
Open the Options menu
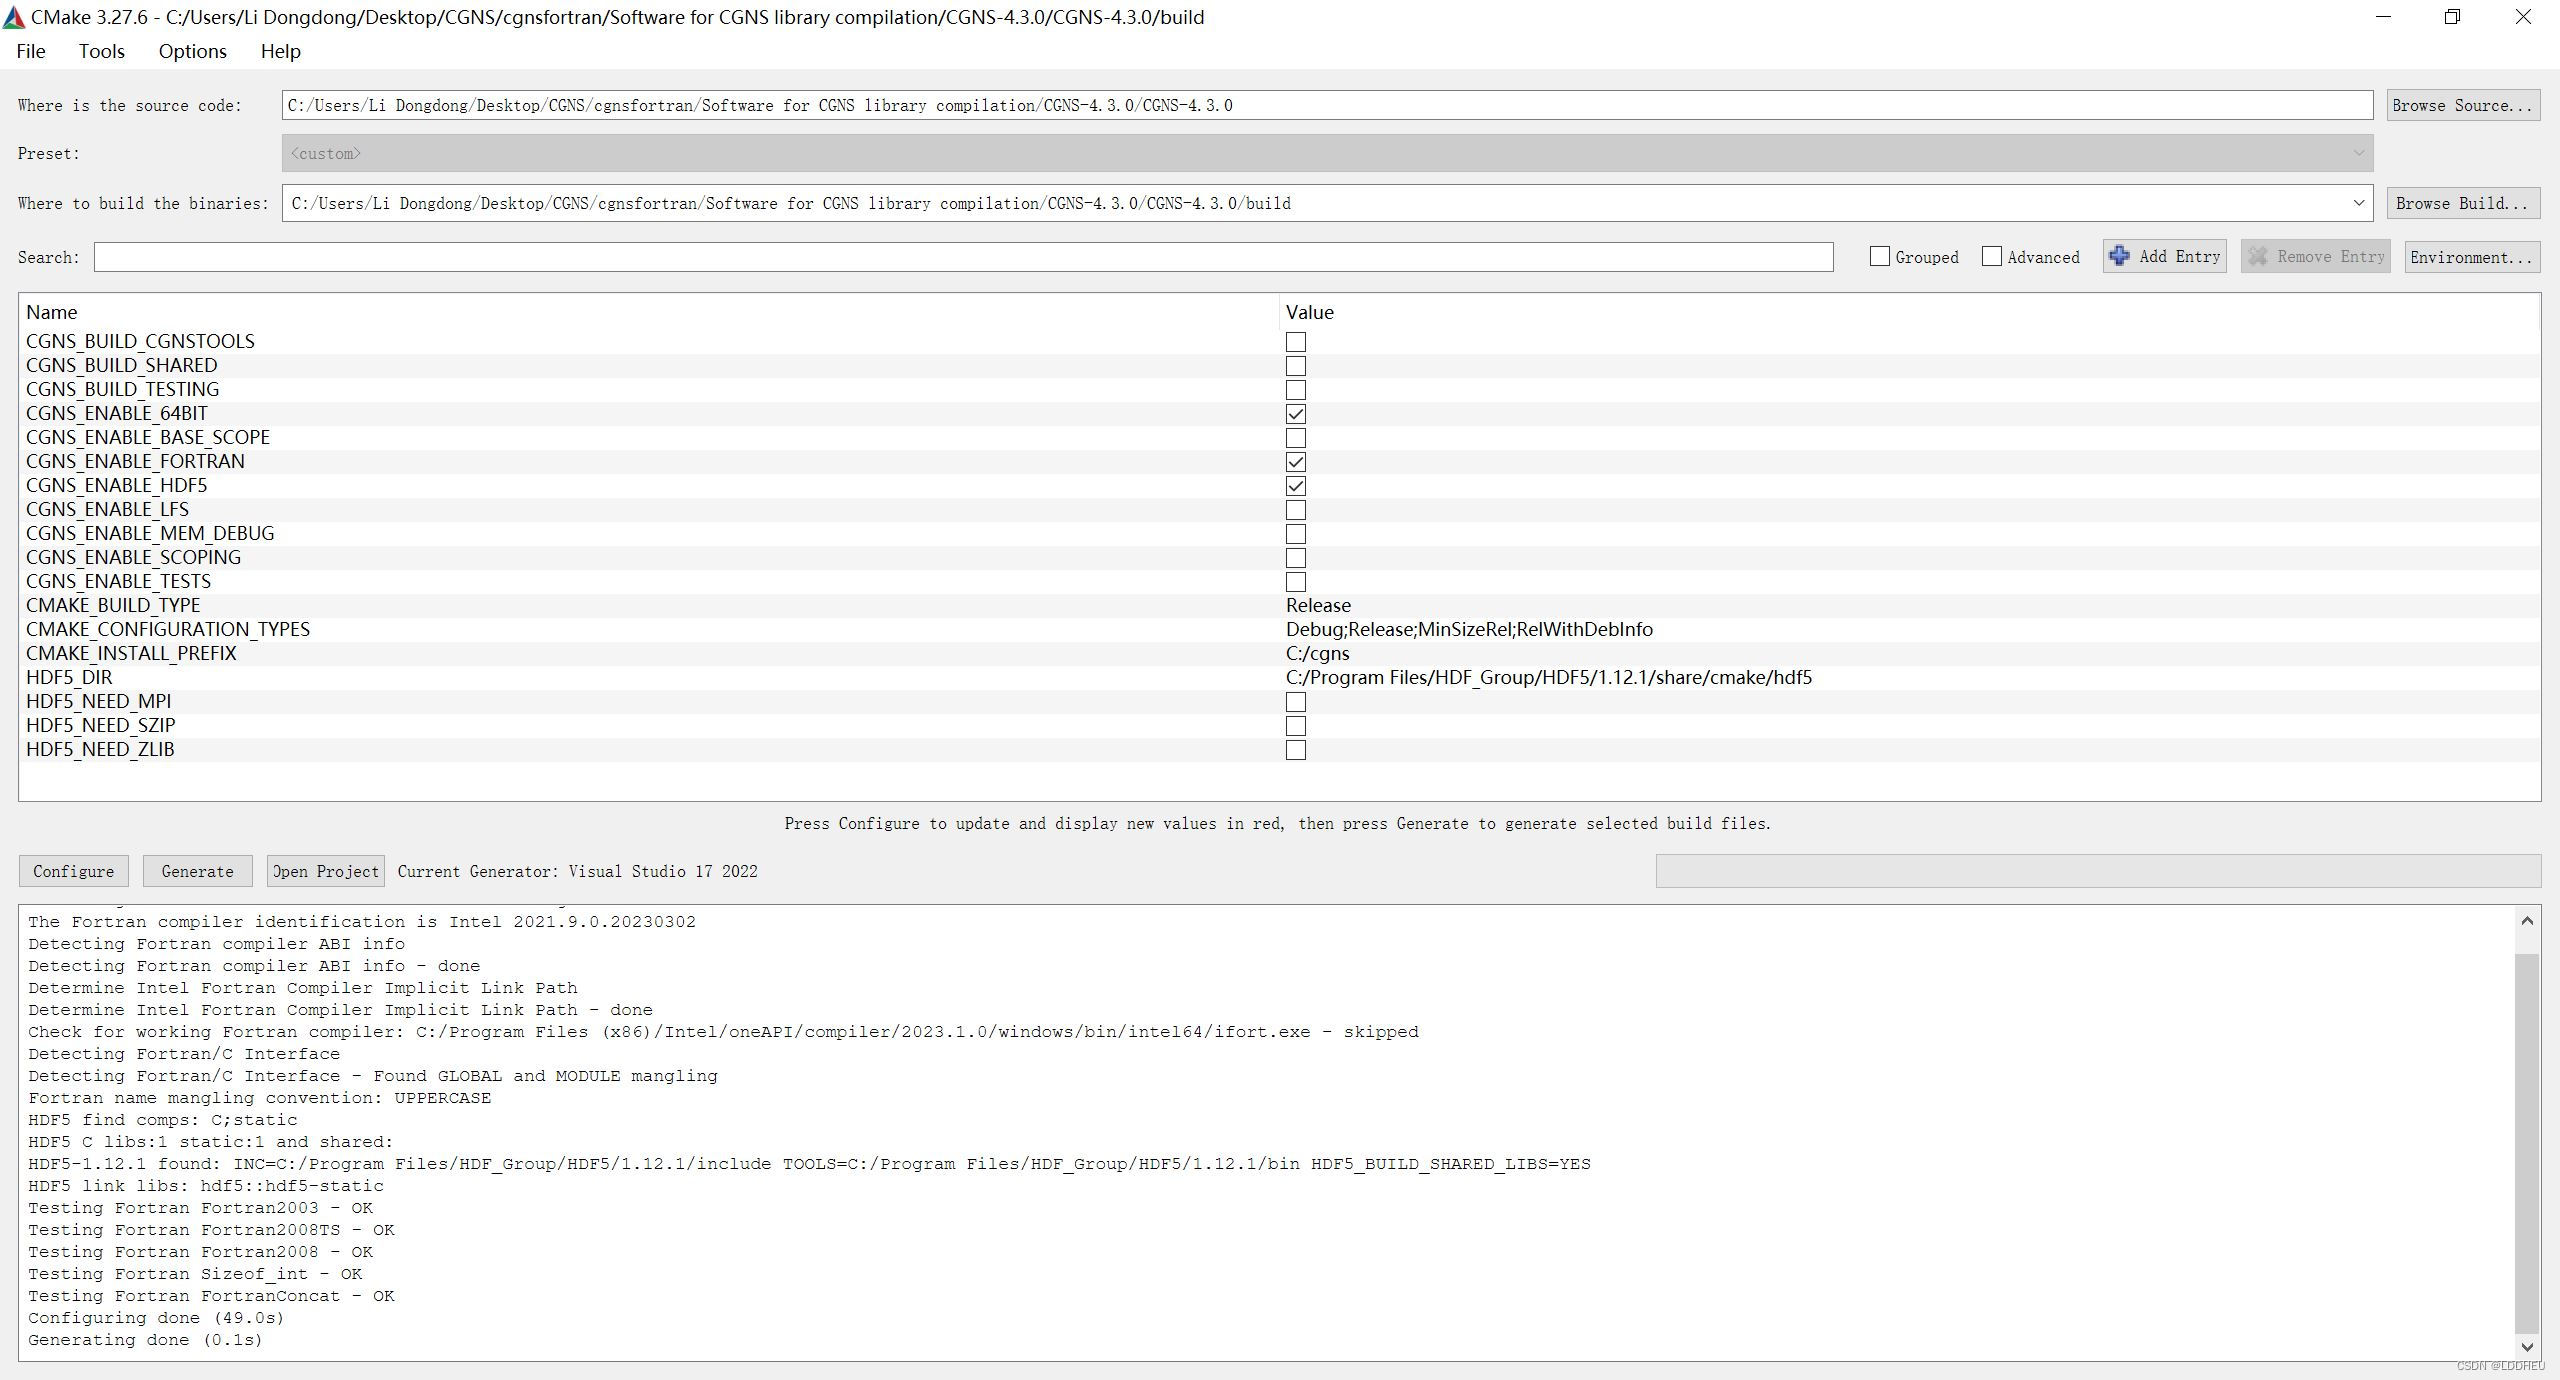(x=192, y=51)
